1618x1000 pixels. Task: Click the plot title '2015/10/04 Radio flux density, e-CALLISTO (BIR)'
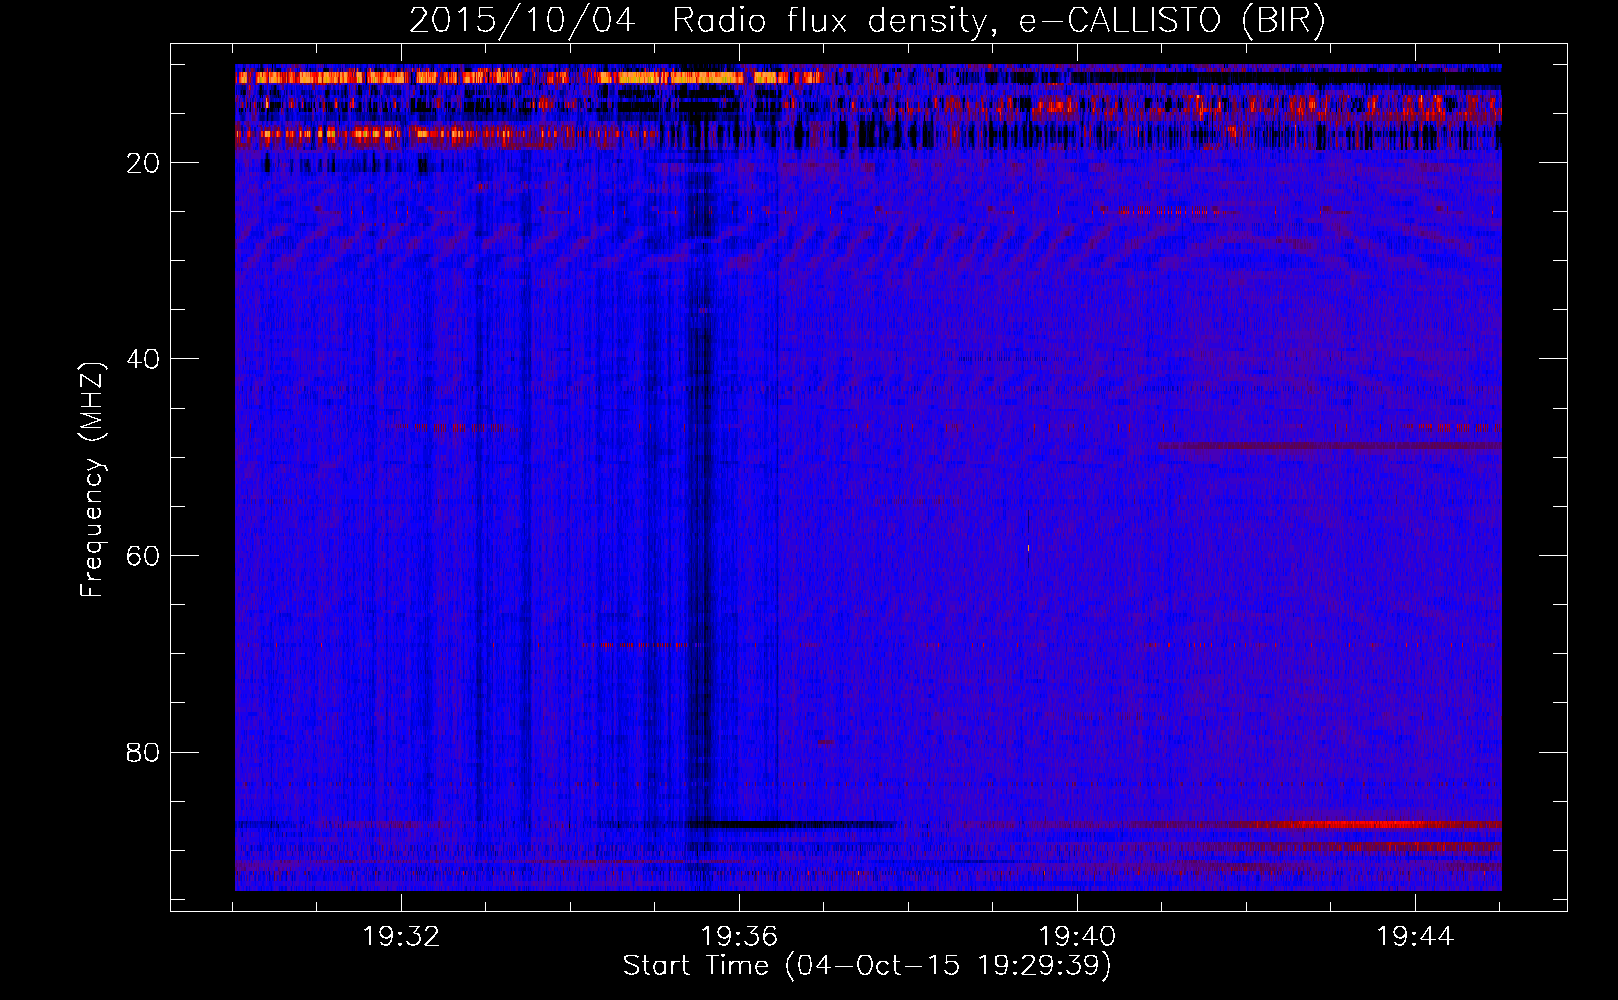click(x=868, y=21)
